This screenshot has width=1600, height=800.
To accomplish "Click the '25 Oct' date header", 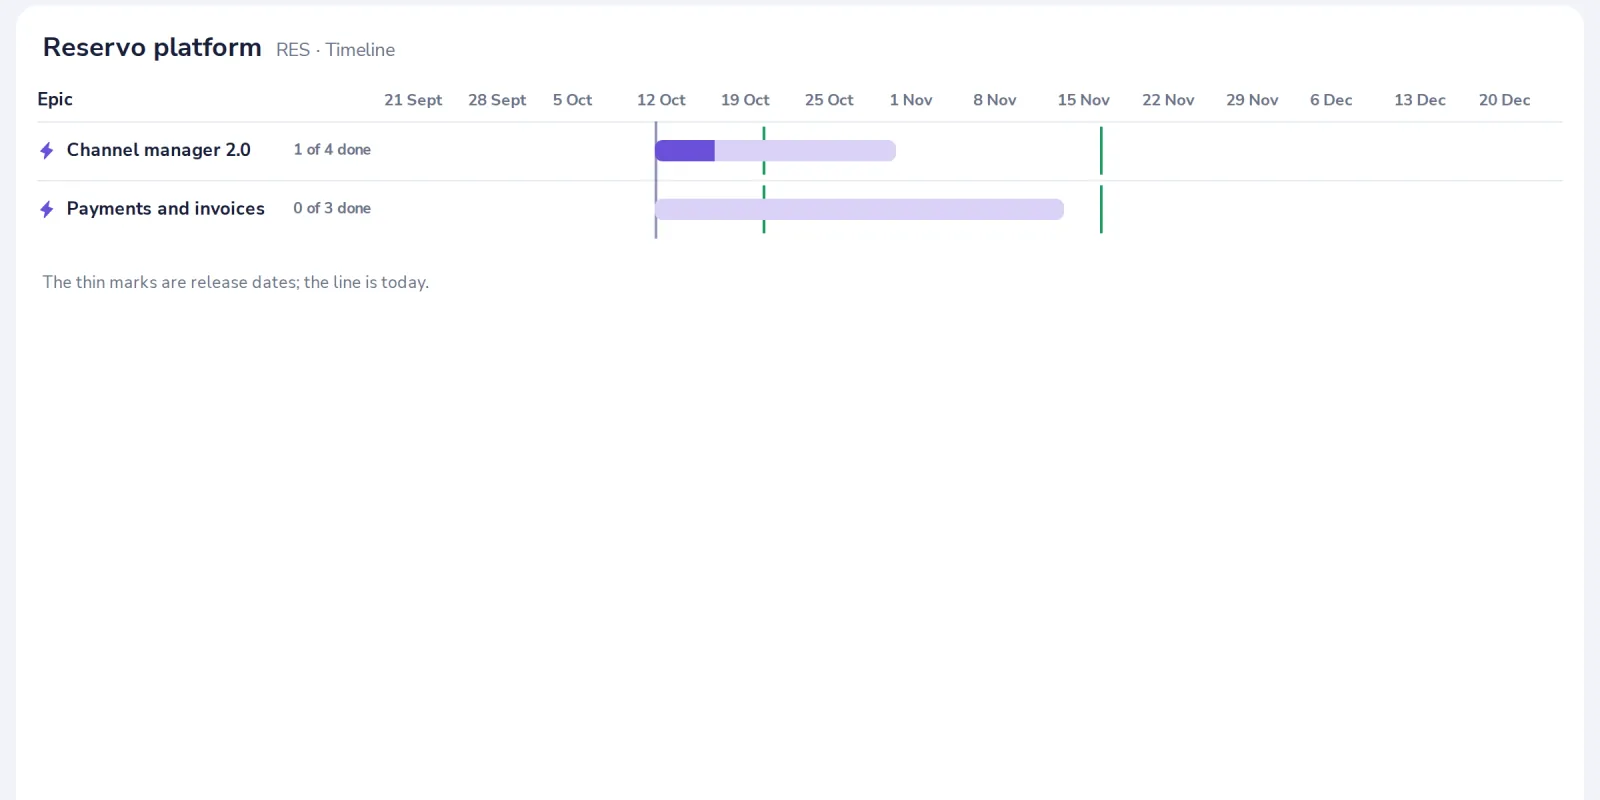I will click(829, 100).
